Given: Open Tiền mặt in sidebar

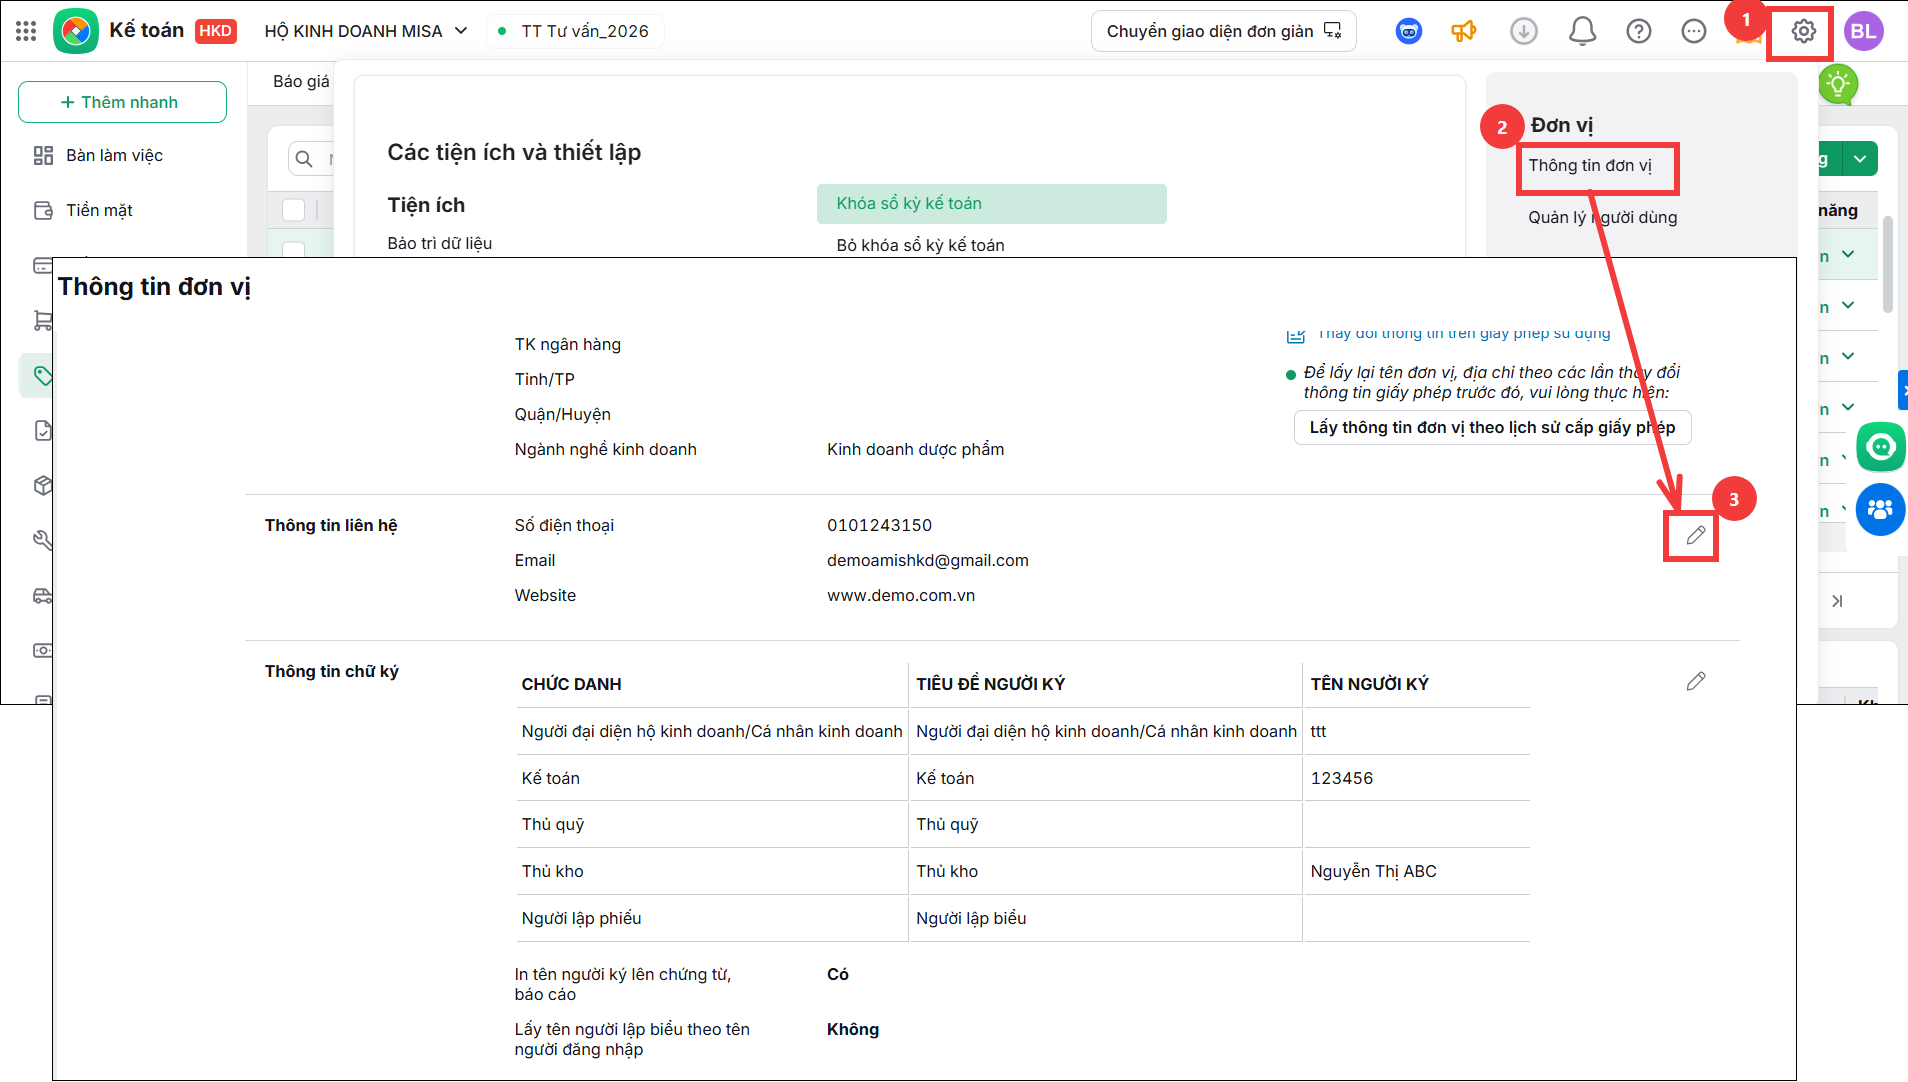Looking at the screenshot, I should click(x=99, y=210).
